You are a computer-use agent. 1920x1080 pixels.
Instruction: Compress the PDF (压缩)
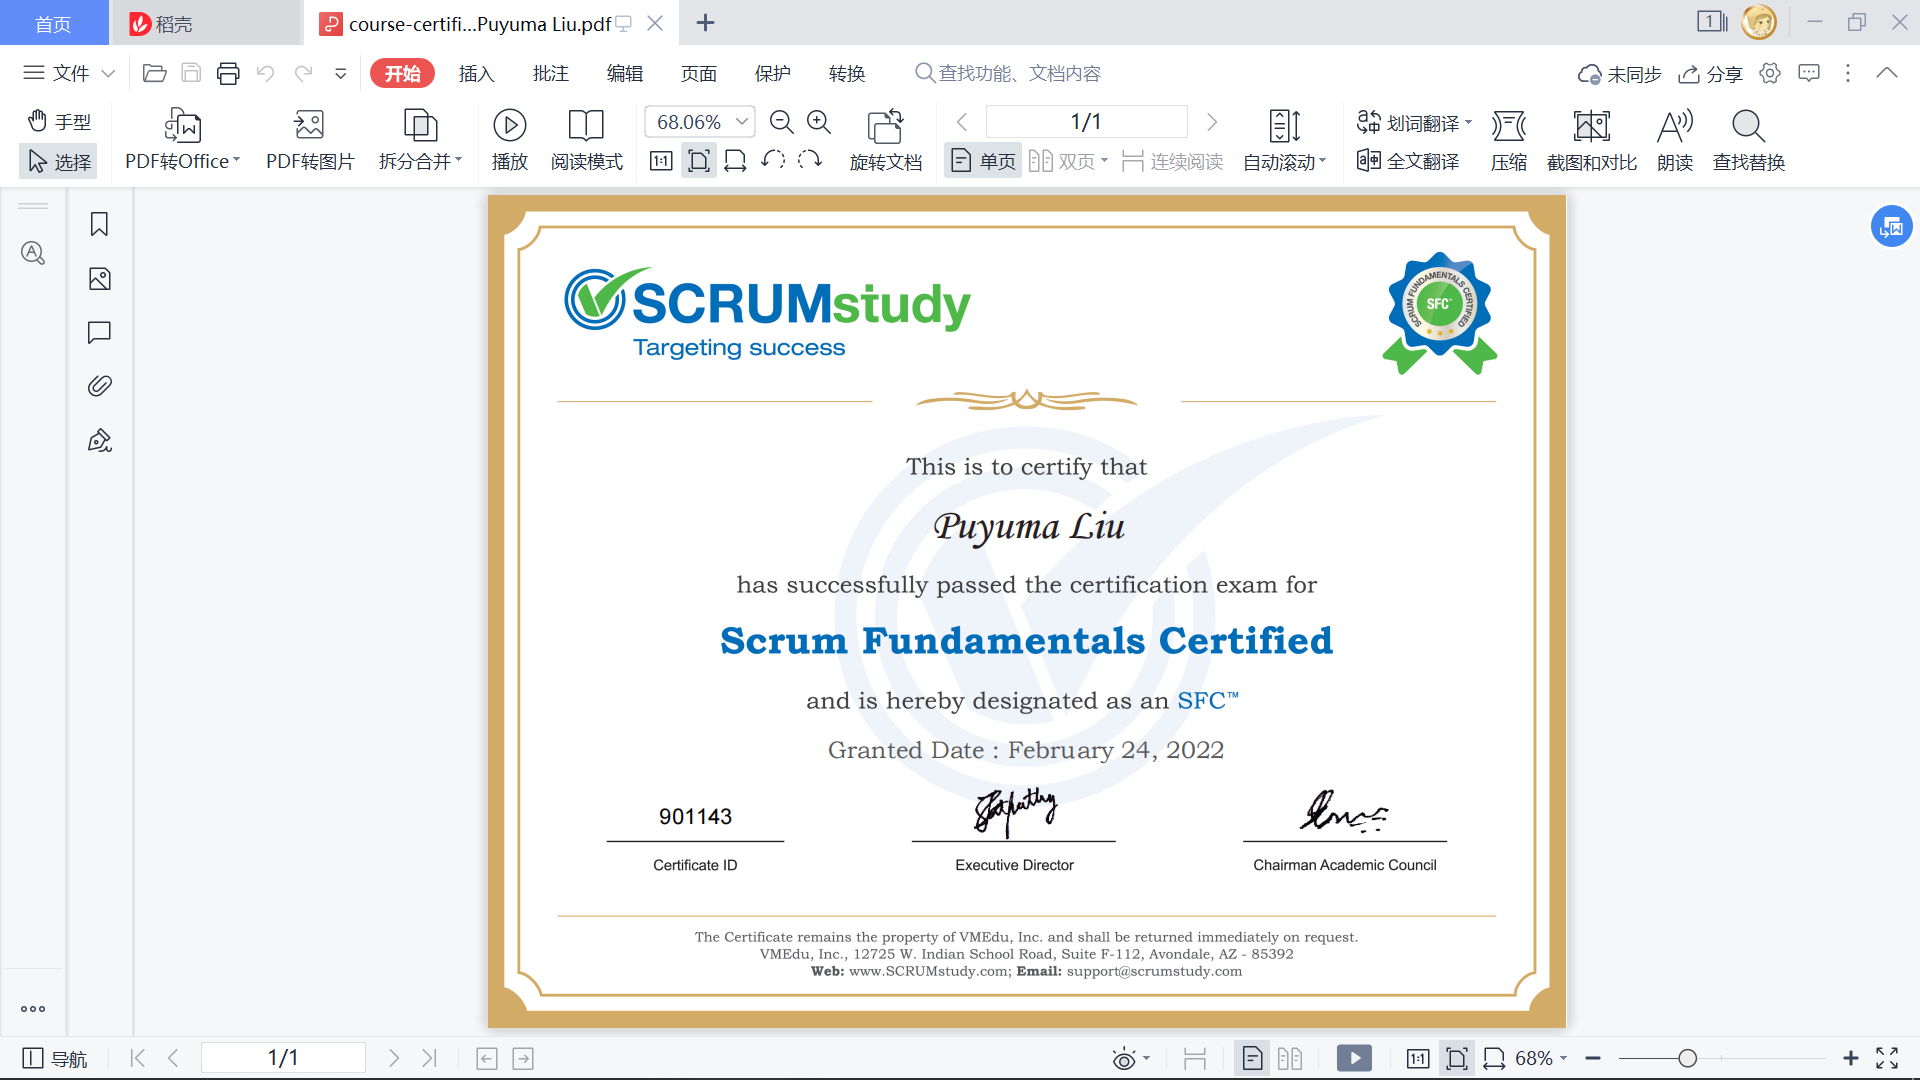[x=1509, y=140]
